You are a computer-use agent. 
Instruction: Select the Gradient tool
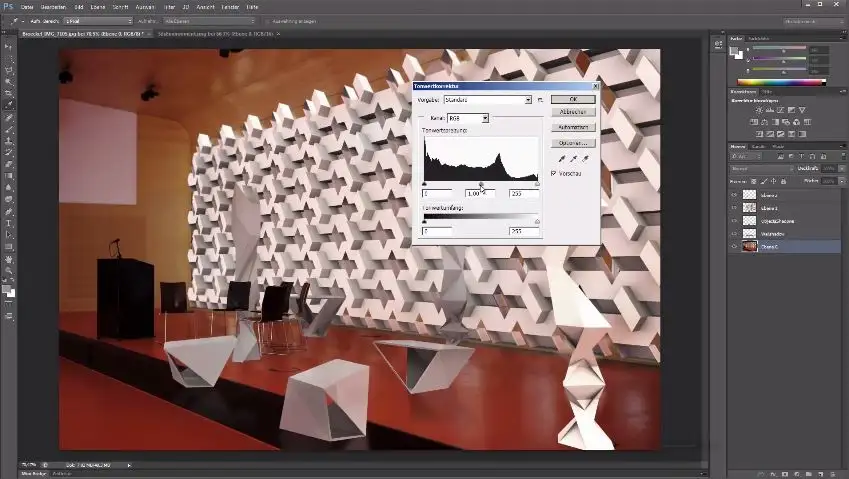[x=8, y=176]
